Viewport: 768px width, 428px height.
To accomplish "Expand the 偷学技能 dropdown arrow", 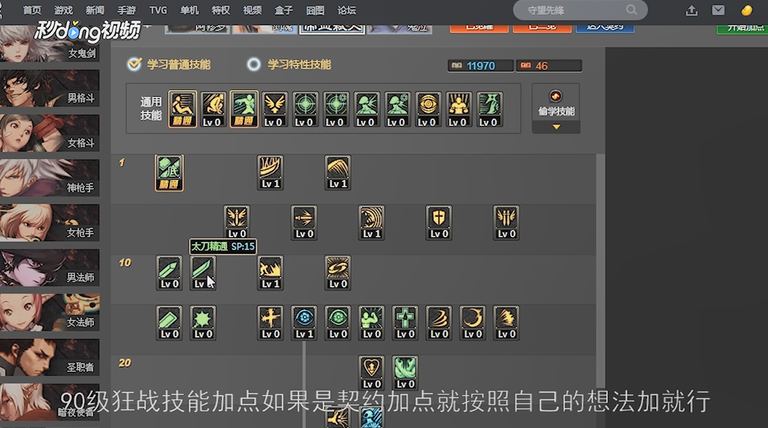I will pos(556,127).
